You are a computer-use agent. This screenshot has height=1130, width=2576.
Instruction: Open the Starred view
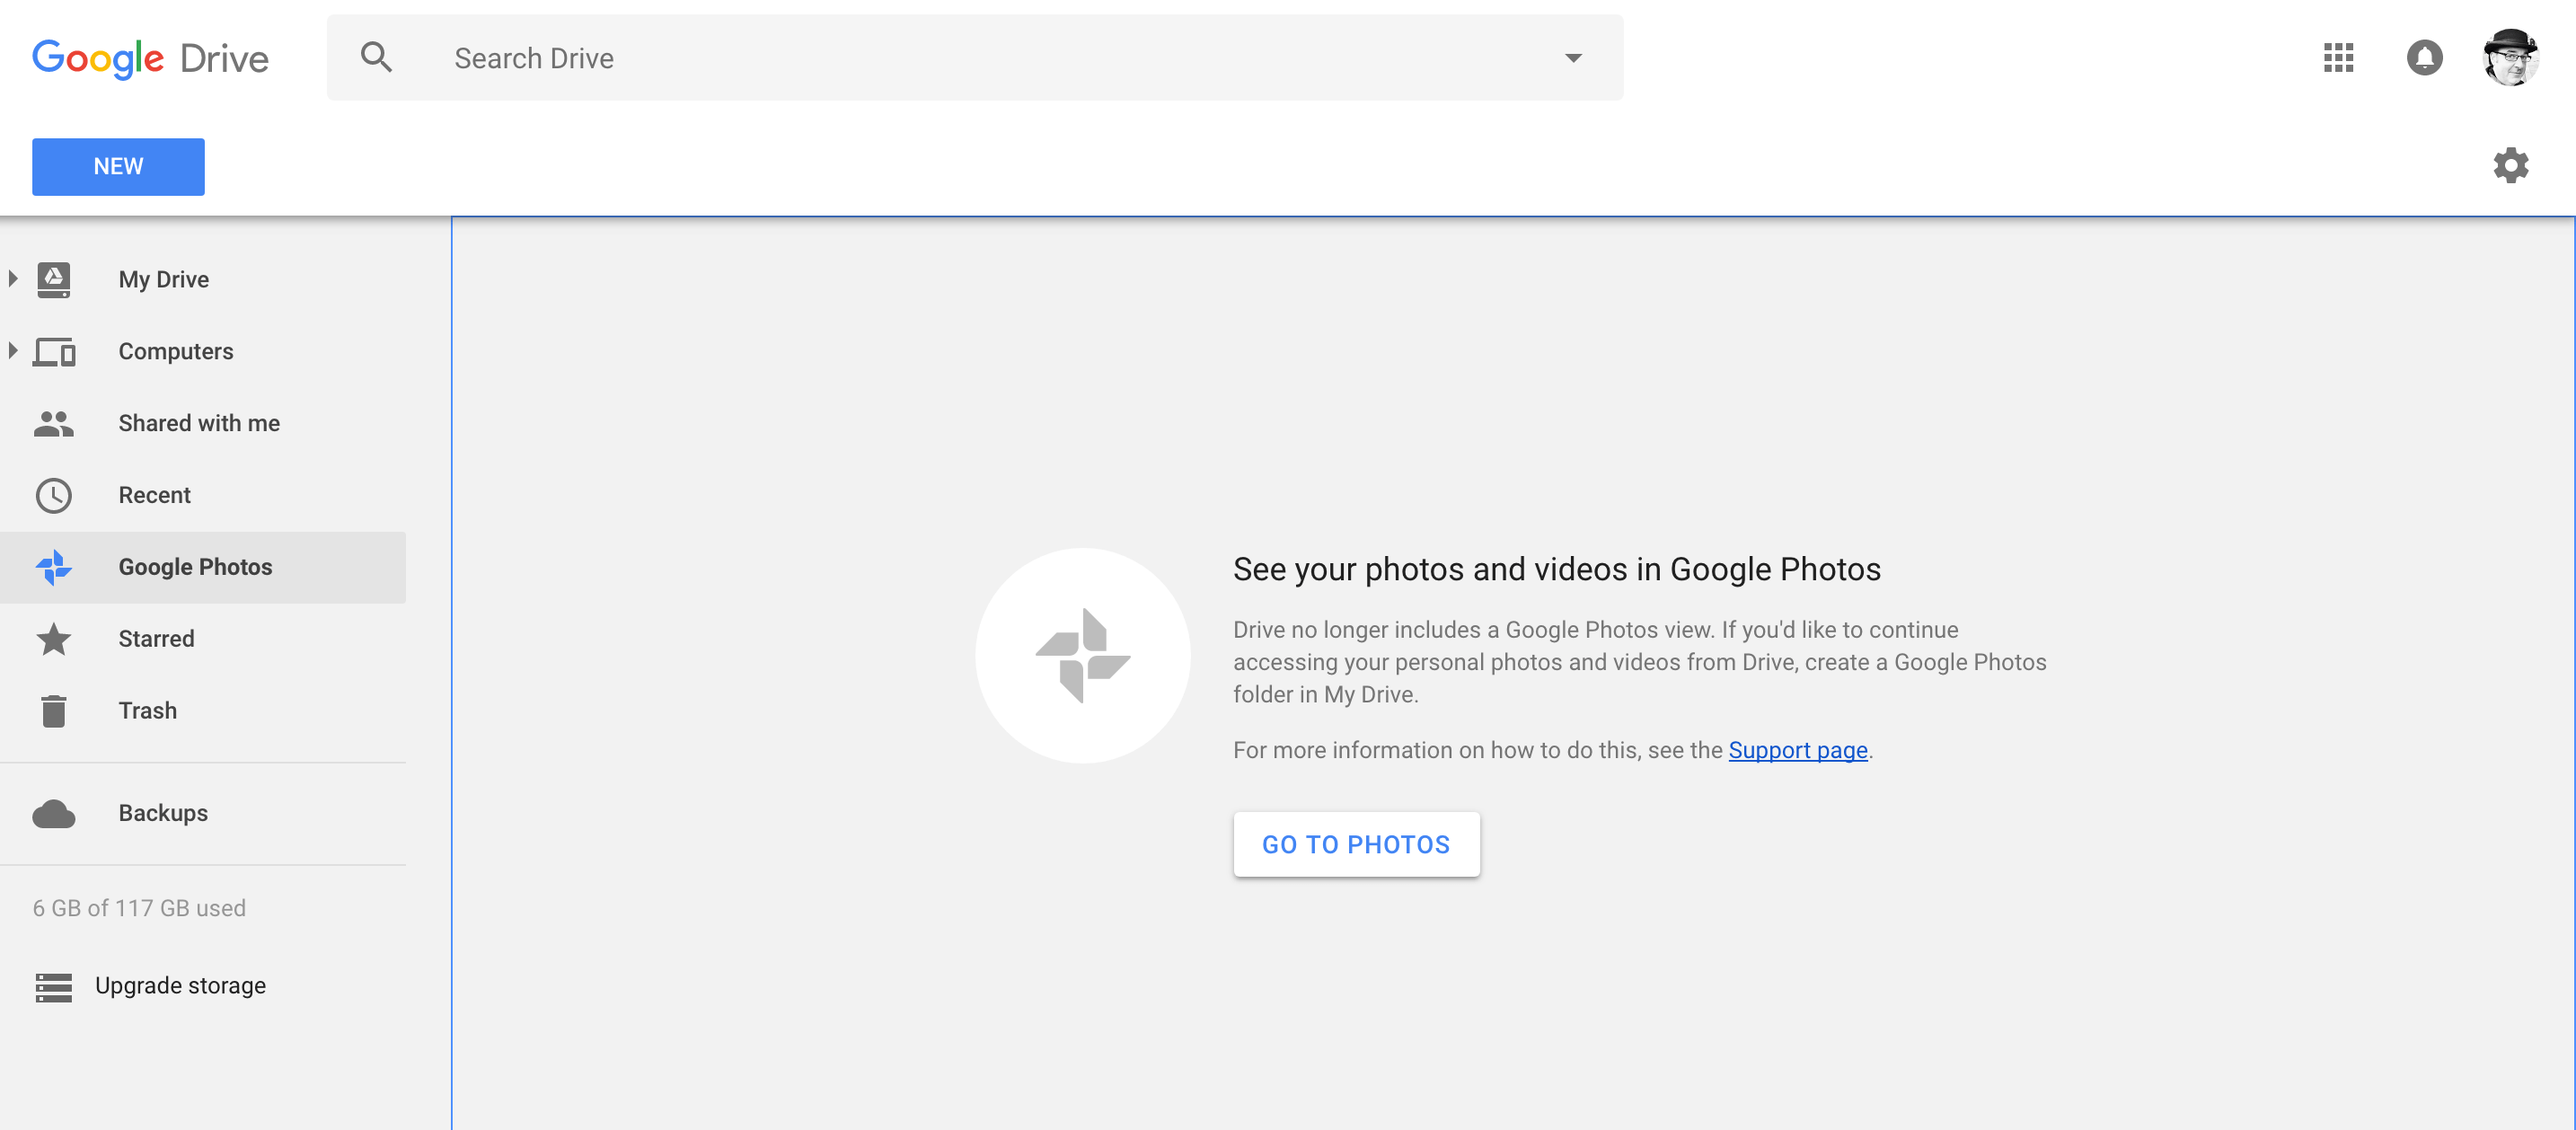pos(203,639)
